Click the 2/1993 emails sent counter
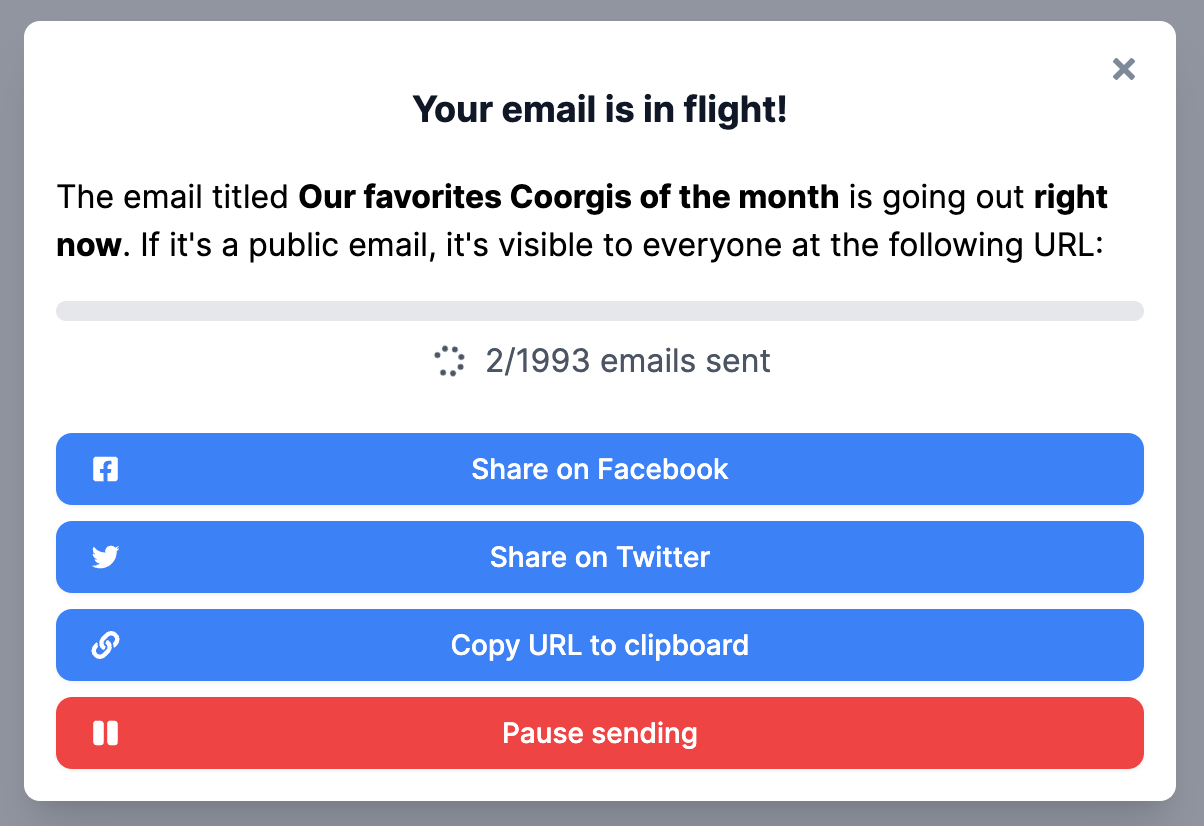Image resolution: width=1204 pixels, height=826 pixels. (628, 361)
